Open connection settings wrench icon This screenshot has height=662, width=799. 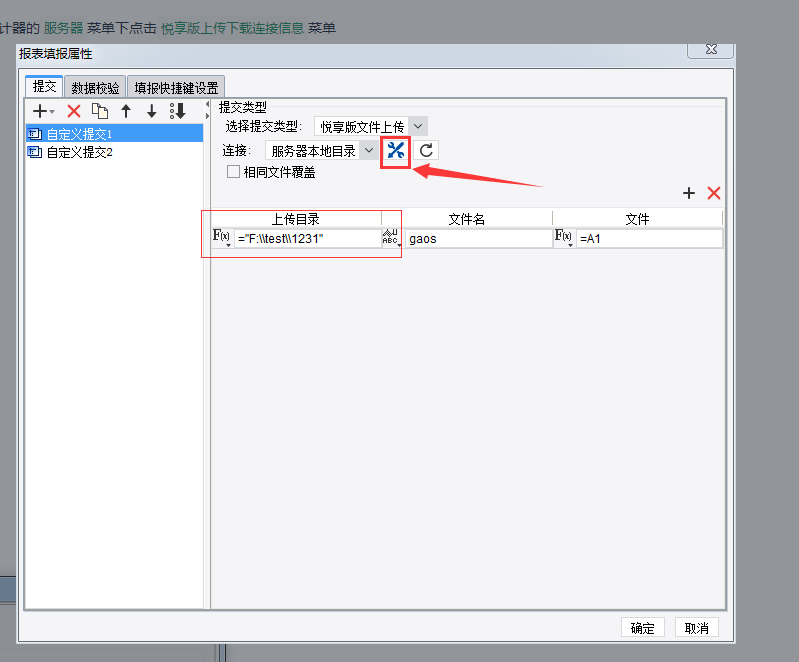click(x=395, y=150)
